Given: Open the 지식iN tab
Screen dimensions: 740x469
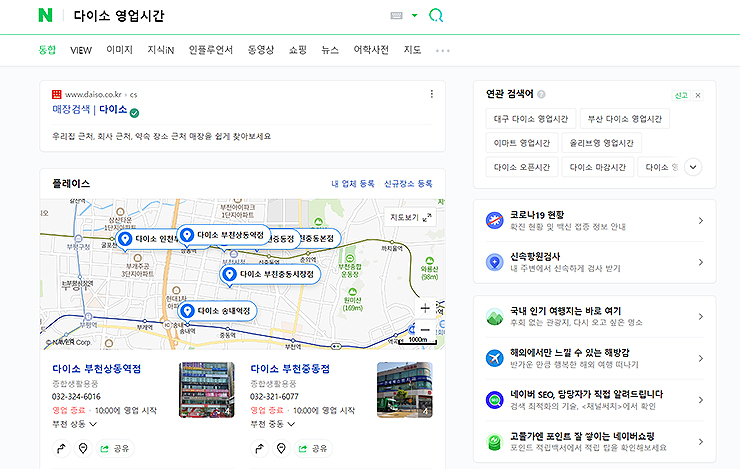Looking at the screenshot, I should pos(160,50).
